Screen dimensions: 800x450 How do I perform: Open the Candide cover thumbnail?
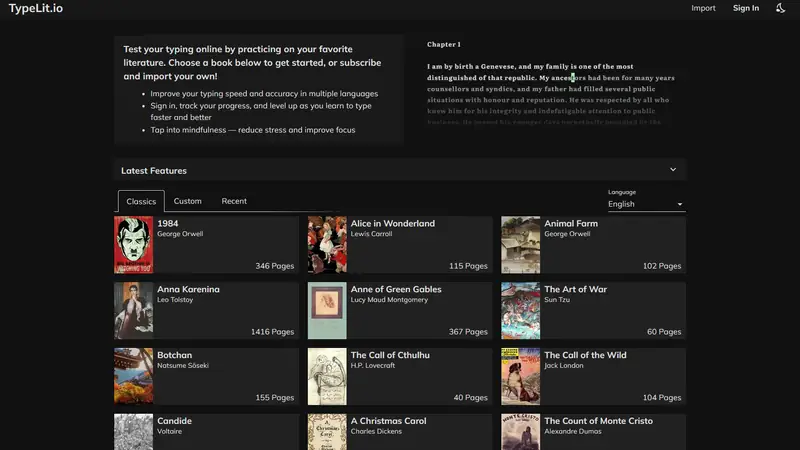coord(134,432)
